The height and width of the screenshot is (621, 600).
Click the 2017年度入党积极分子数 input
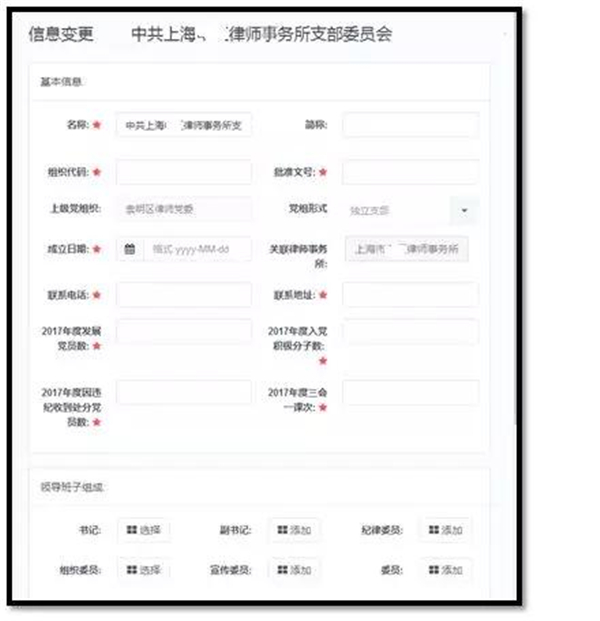tap(411, 331)
